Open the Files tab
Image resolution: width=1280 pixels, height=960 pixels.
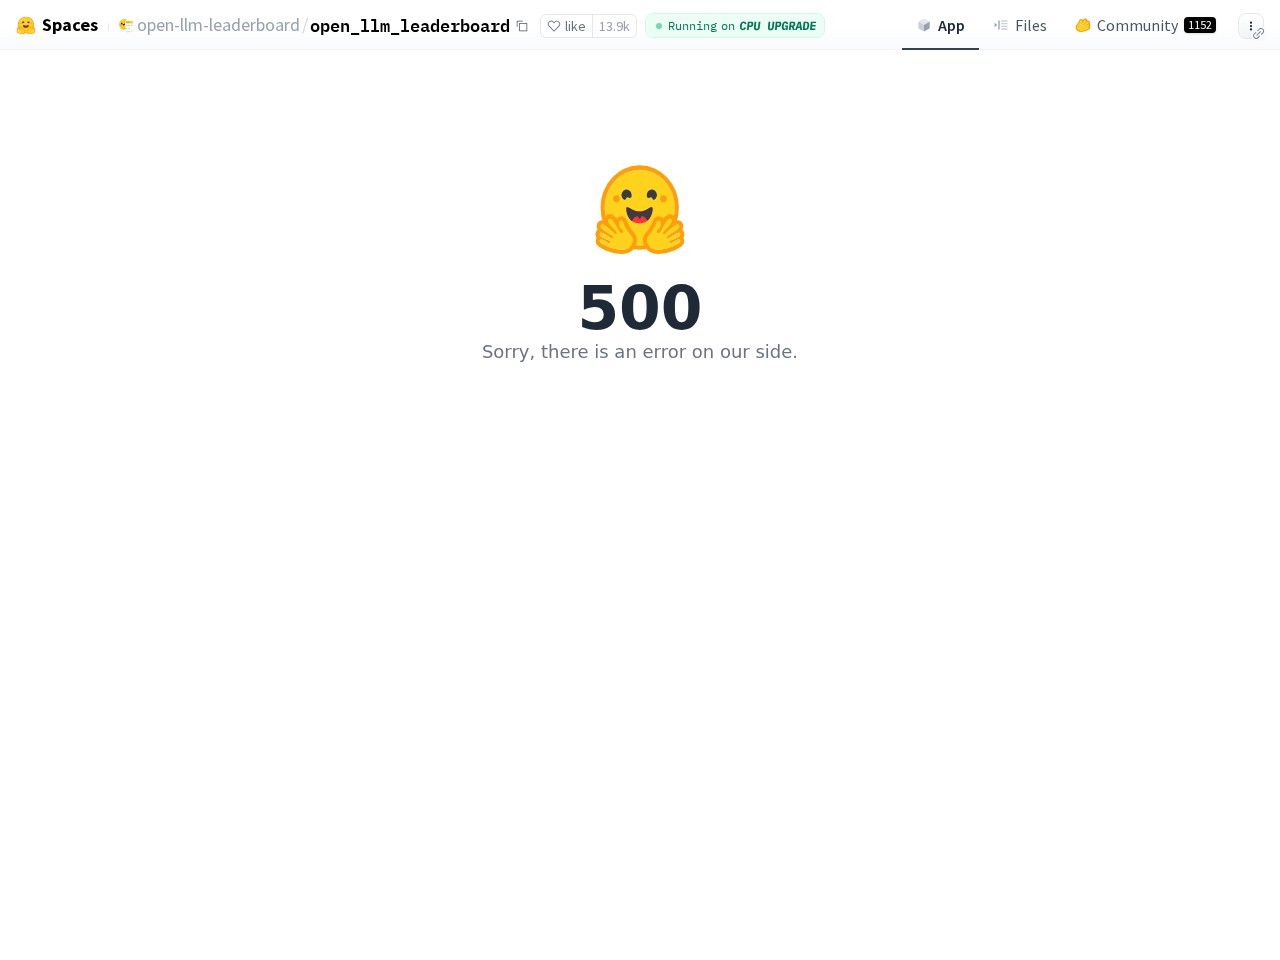click(x=1020, y=26)
